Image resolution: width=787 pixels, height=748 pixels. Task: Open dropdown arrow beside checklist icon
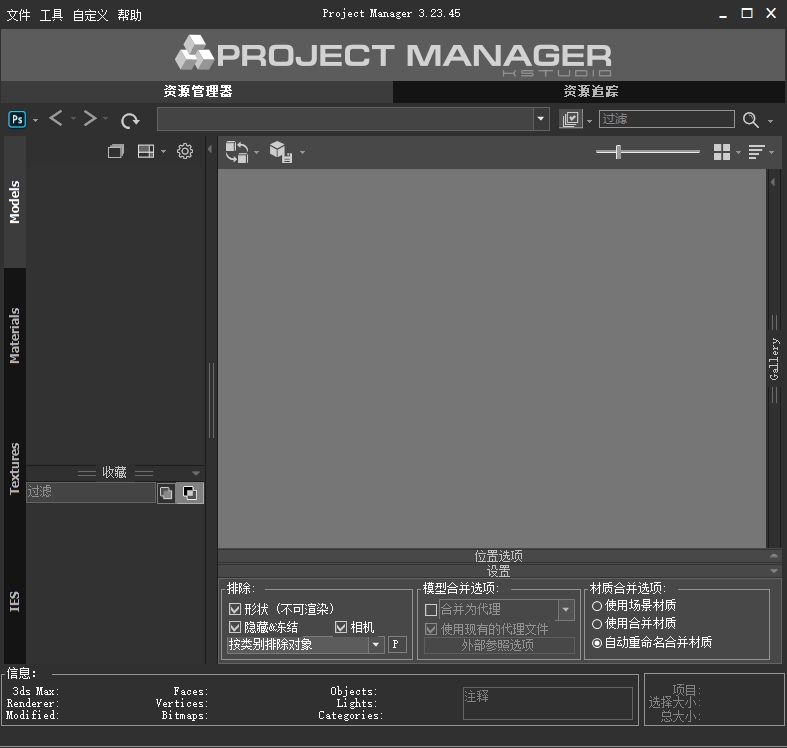click(x=589, y=121)
